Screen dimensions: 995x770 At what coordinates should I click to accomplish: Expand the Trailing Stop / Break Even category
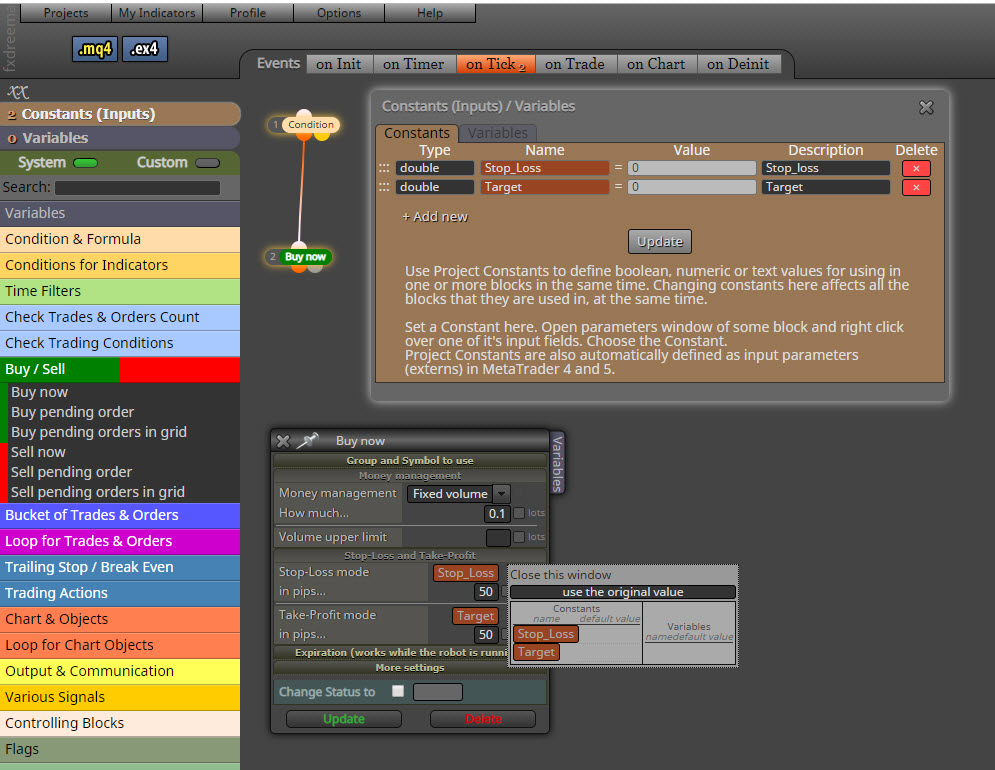click(x=120, y=568)
